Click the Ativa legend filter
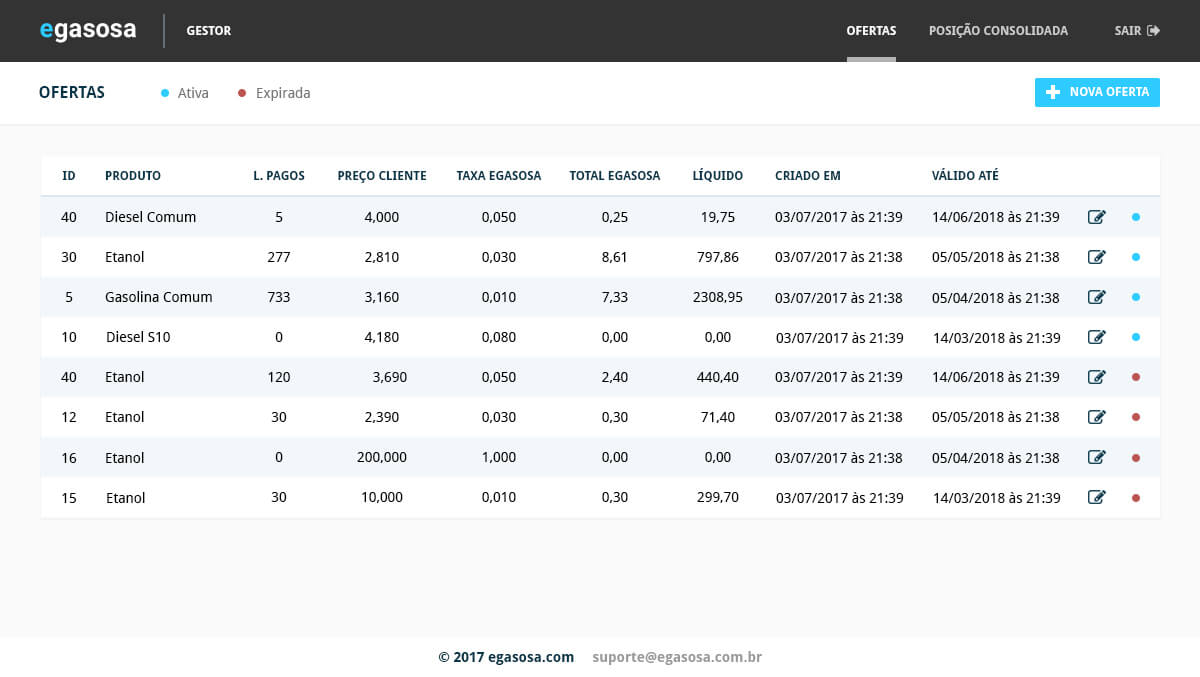Image resolution: width=1200 pixels, height=677 pixels. (x=185, y=93)
